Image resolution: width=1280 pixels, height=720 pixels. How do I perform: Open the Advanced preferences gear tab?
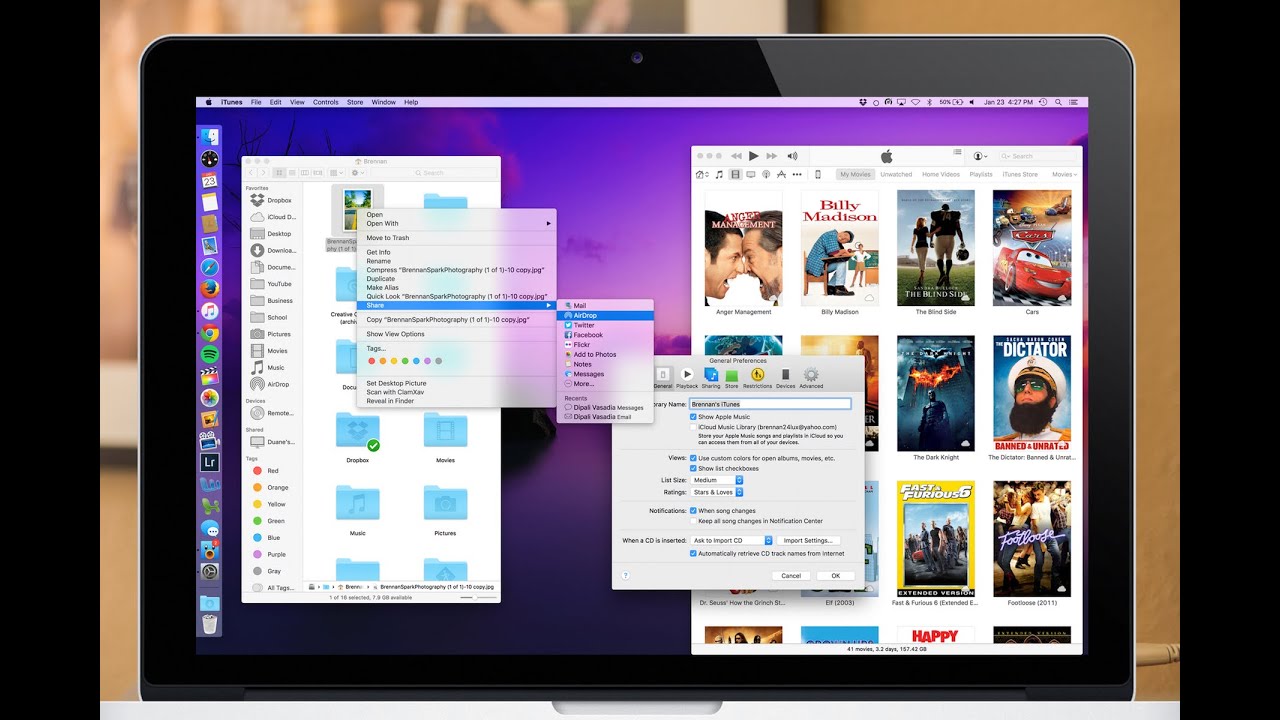(x=811, y=377)
